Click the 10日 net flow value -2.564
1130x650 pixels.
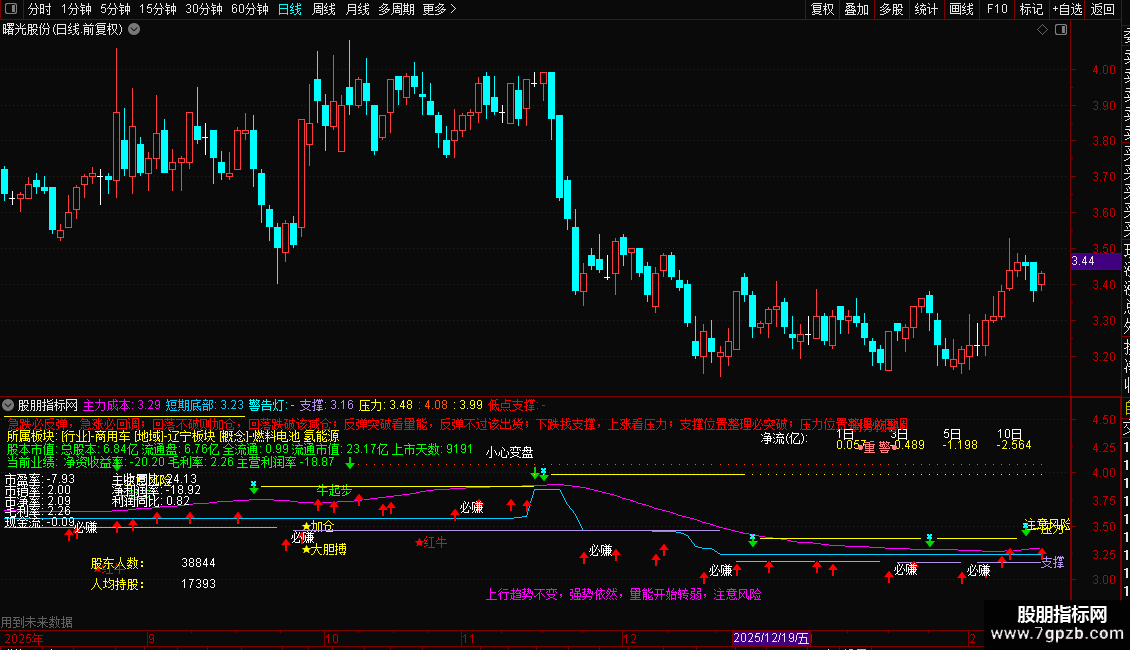tap(1014, 445)
